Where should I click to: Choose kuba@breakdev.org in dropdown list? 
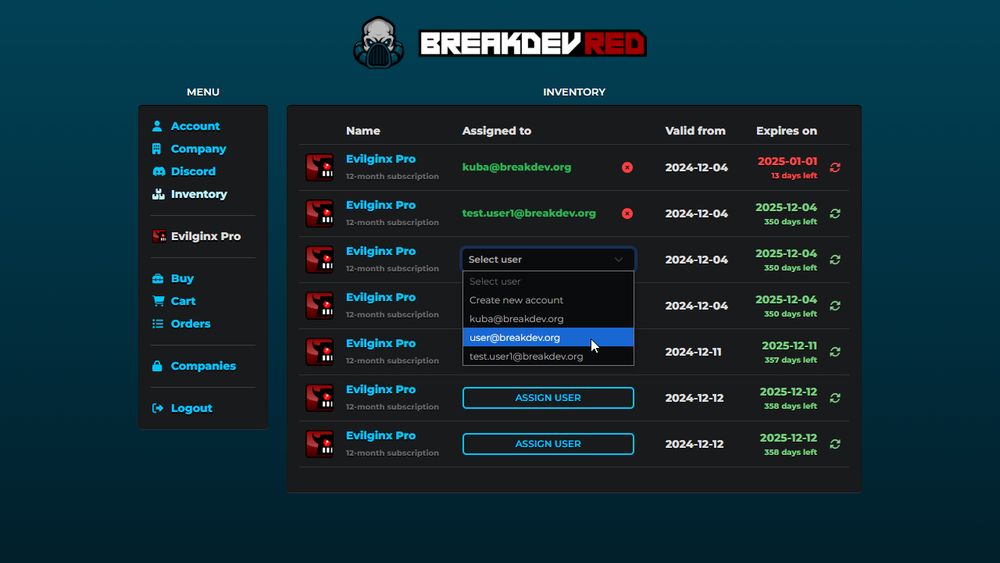(548, 319)
